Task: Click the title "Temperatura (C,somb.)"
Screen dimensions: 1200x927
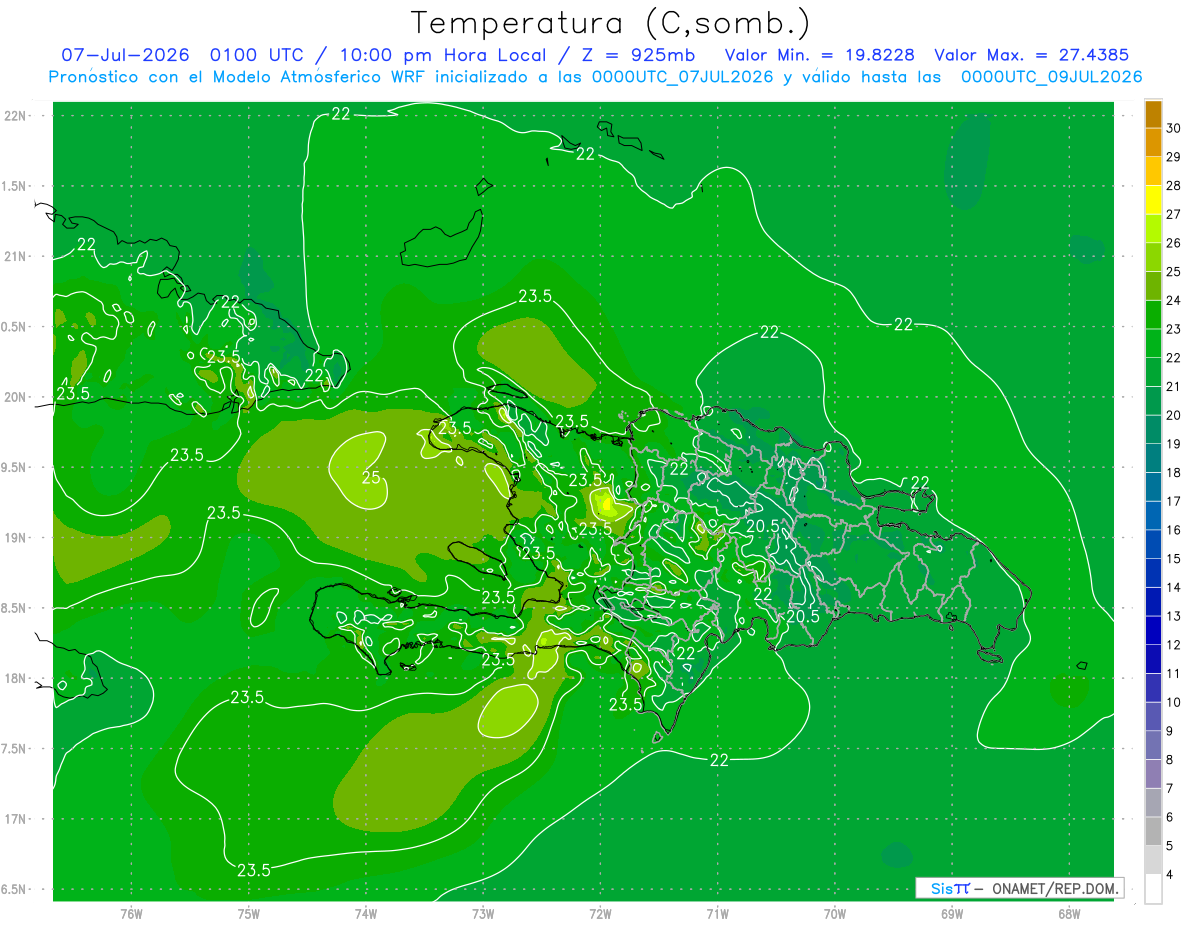Action: pyautogui.click(x=610, y=23)
